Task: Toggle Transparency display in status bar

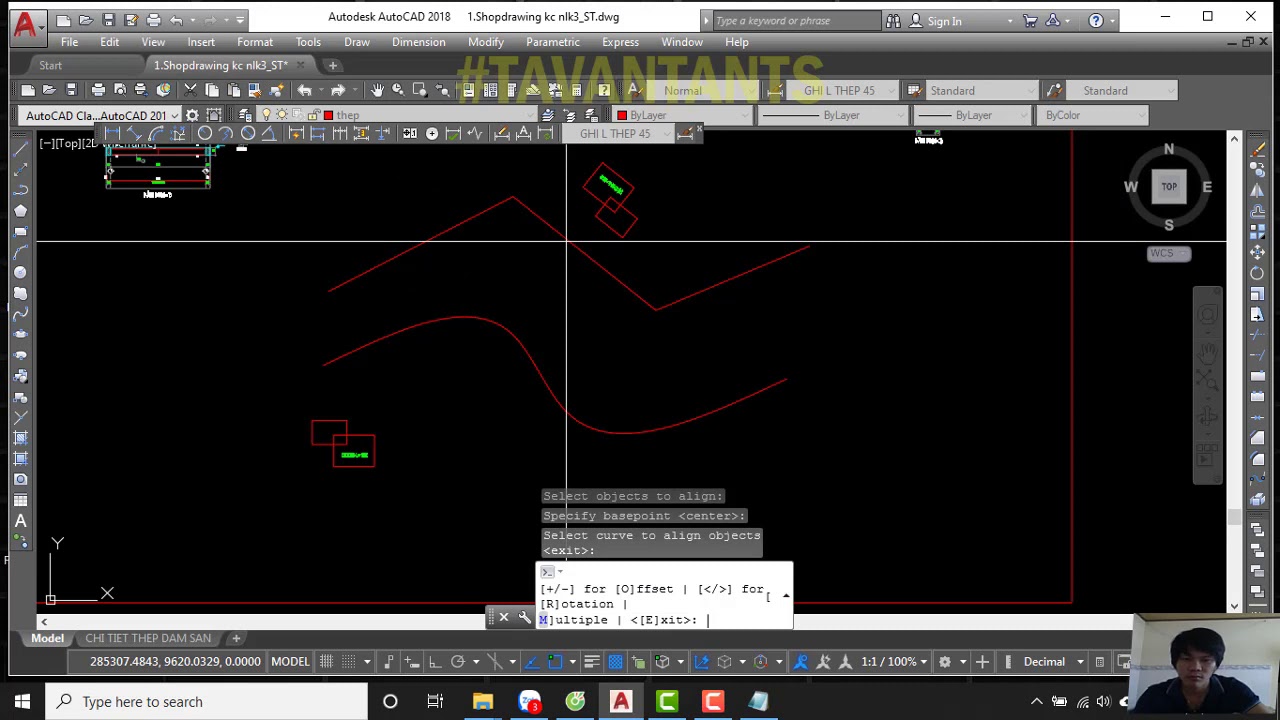Action: pyautogui.click(x=615, y=662)
